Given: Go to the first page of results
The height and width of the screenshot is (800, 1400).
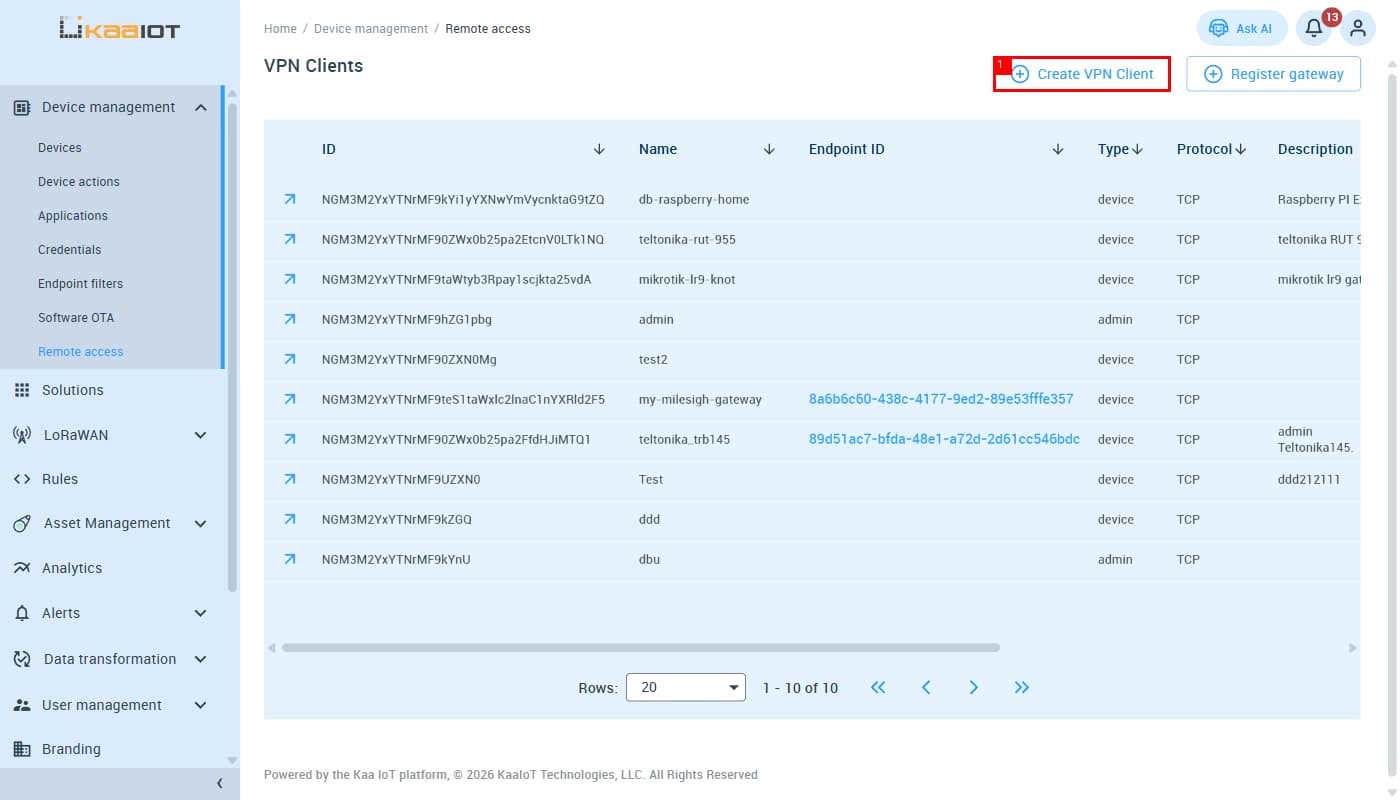Looking at the screenshot, I should pos(878,687).
